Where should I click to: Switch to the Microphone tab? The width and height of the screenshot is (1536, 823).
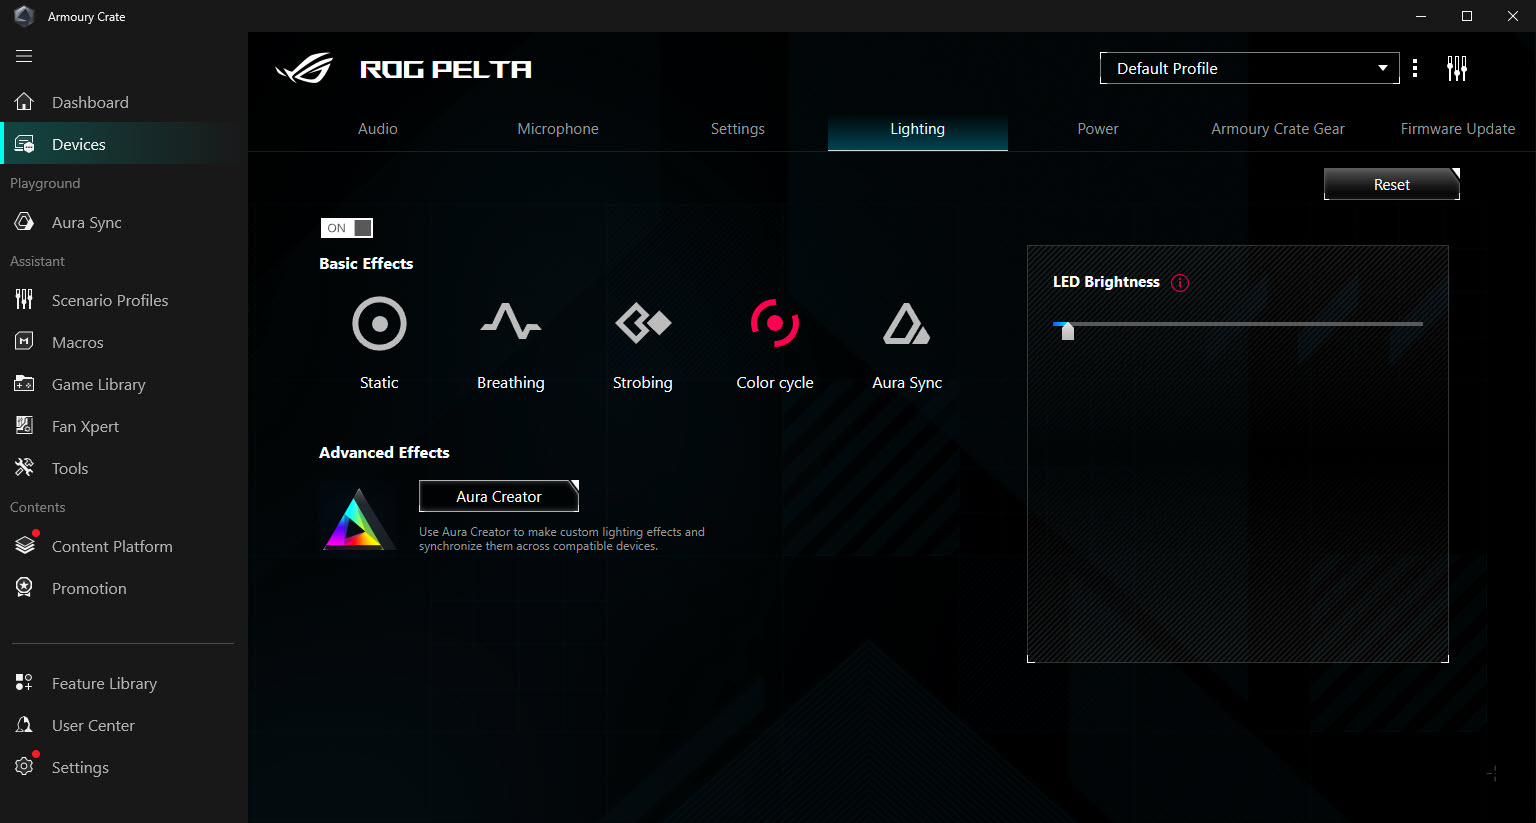(558, 129)
